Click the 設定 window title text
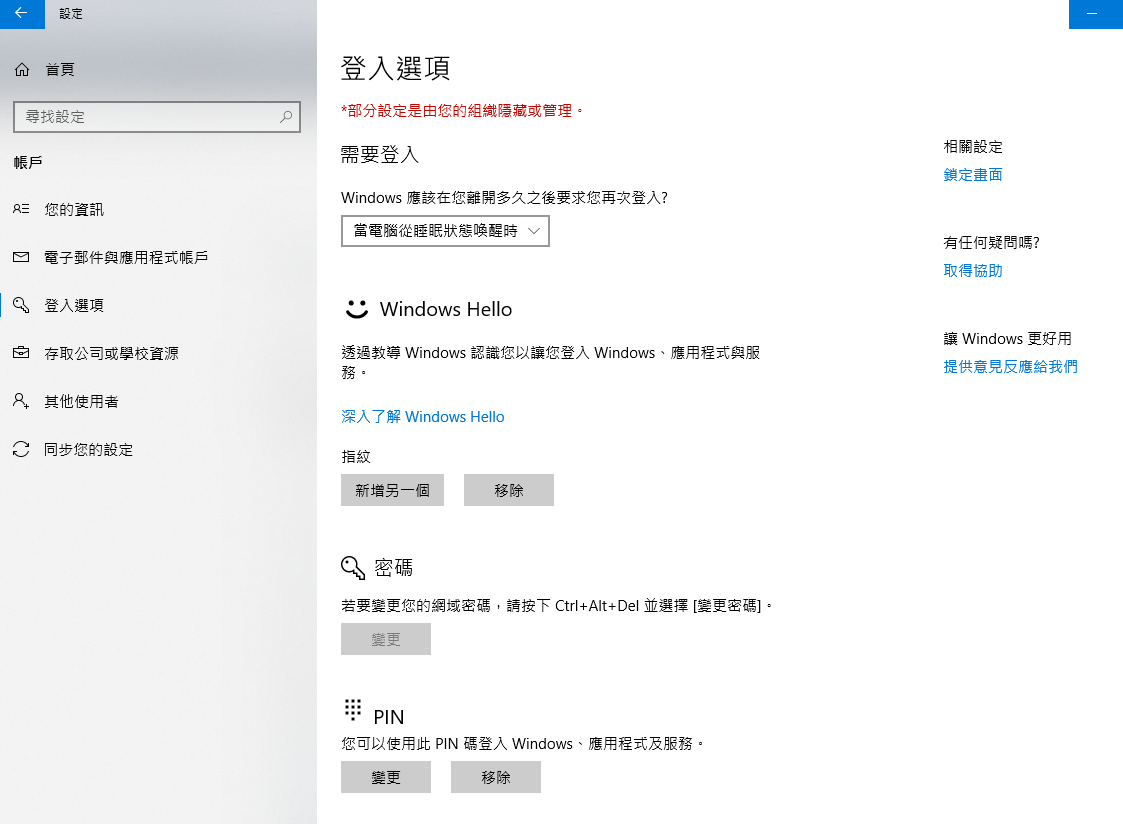Viewport: 1123px width, 824px height. pyautogui.click(x=71, y=14)
